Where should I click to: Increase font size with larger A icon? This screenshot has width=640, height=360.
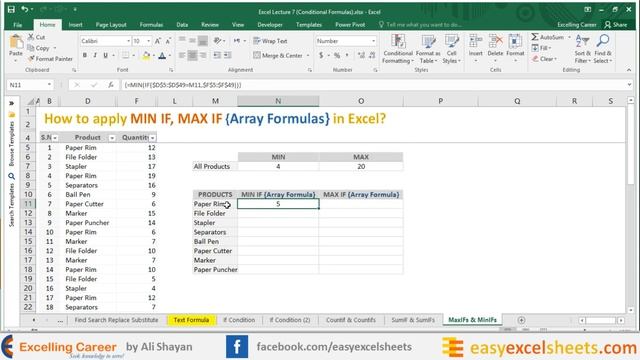pyautogui.click(x=158, y=41)
